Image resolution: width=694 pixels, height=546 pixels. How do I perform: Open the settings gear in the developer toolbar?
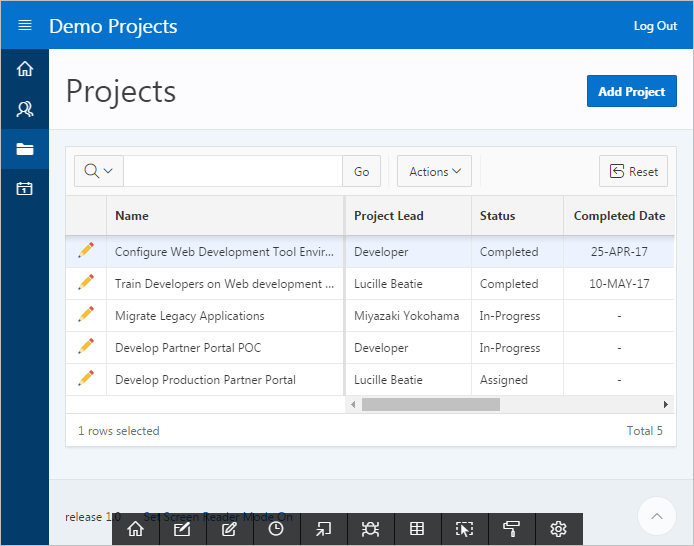tap(558, 529)
